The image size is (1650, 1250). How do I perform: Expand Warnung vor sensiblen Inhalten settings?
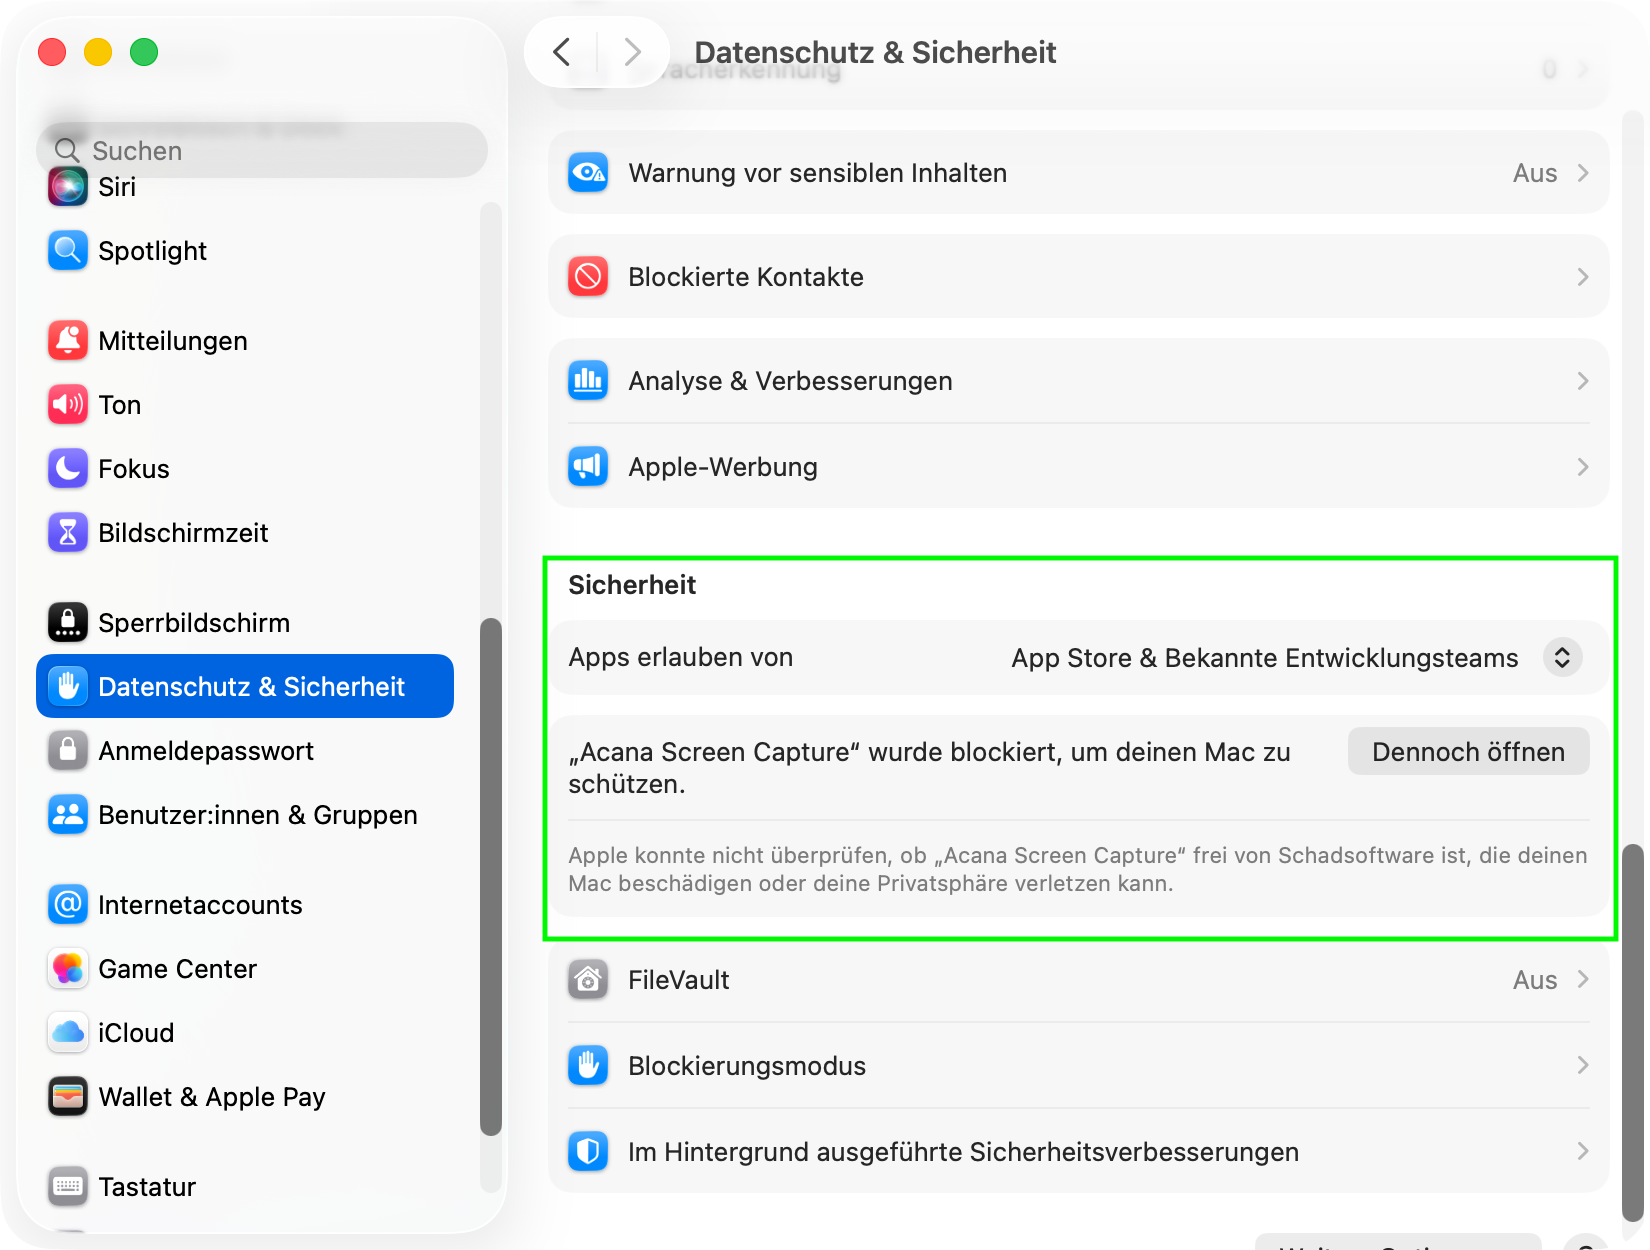pos(1078,173)
